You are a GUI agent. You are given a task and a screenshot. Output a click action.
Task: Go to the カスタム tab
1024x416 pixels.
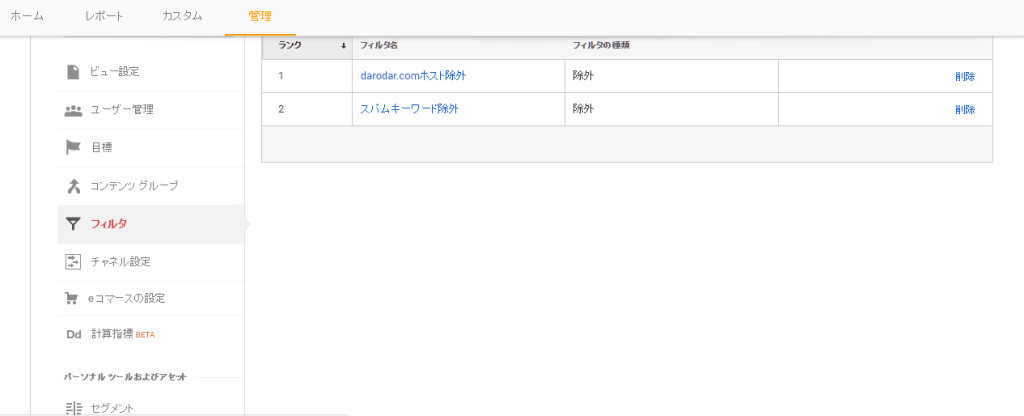coord(181,16)
